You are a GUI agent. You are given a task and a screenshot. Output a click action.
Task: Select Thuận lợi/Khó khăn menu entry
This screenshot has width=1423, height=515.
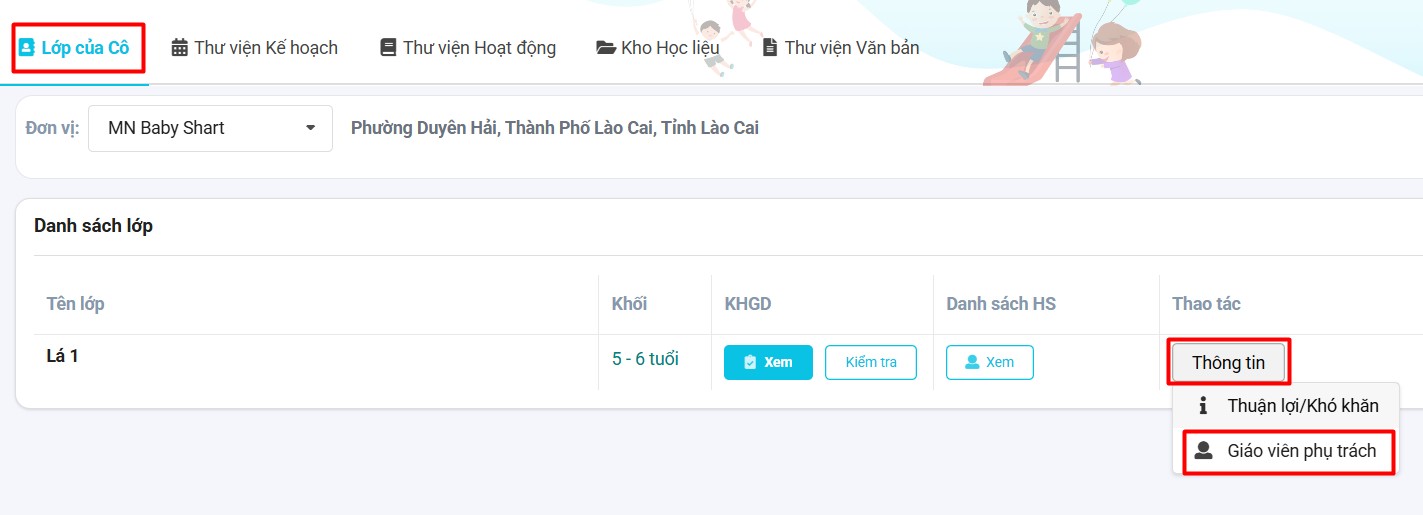(1302, 405)
